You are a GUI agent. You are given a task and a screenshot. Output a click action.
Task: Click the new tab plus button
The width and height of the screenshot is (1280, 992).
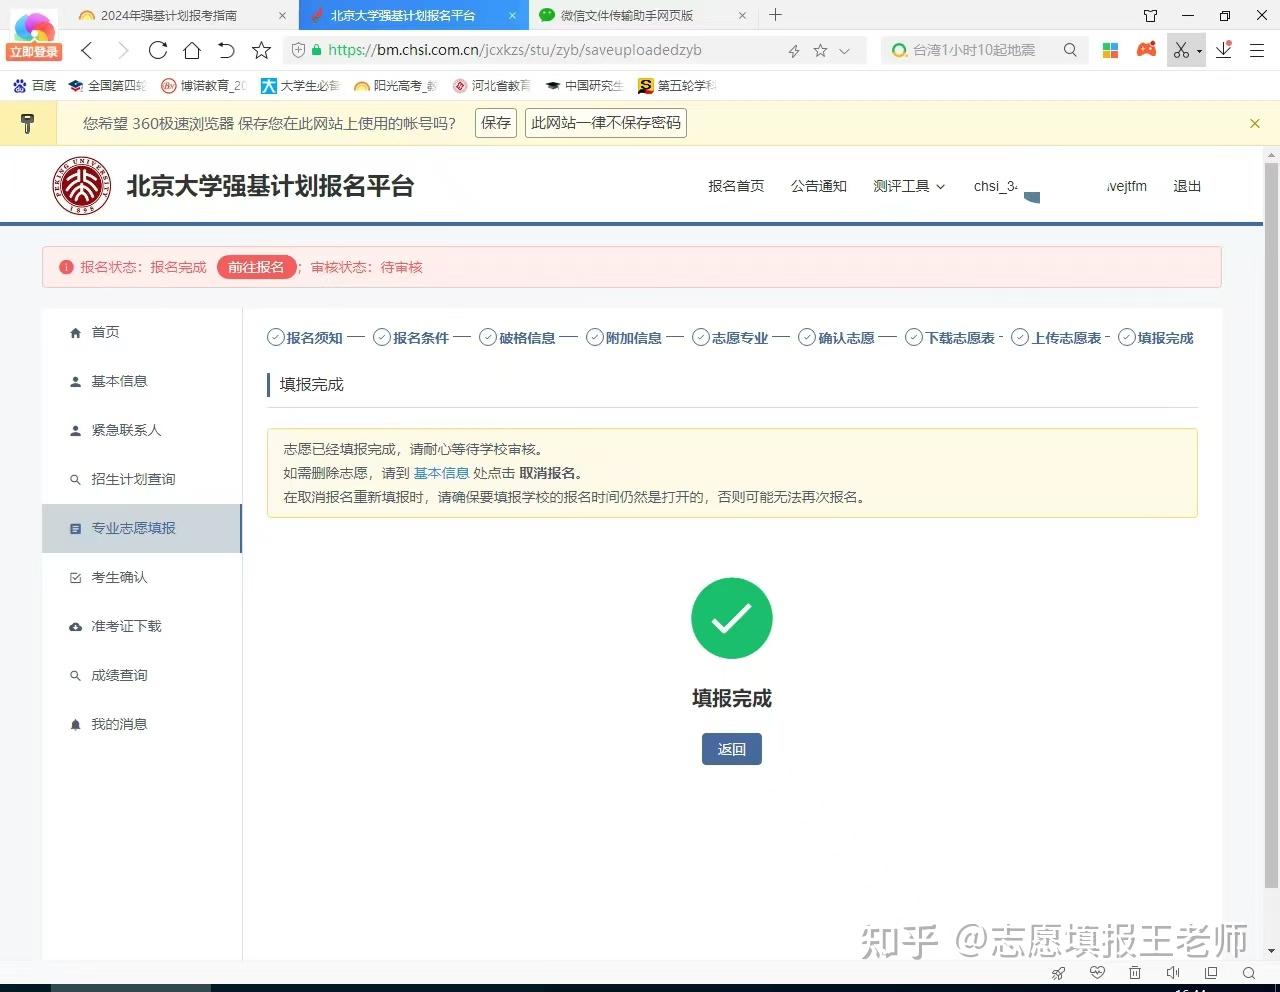776,15
